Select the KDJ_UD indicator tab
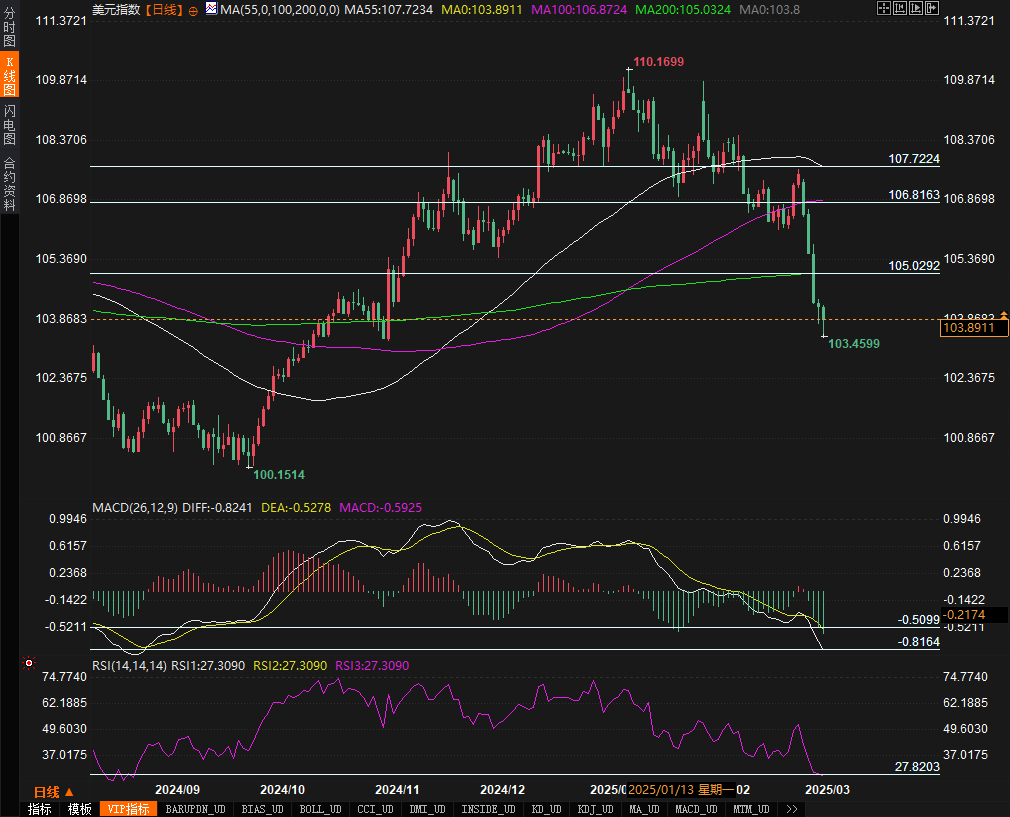Screen dimensions: 1010x817 [594, 809]
